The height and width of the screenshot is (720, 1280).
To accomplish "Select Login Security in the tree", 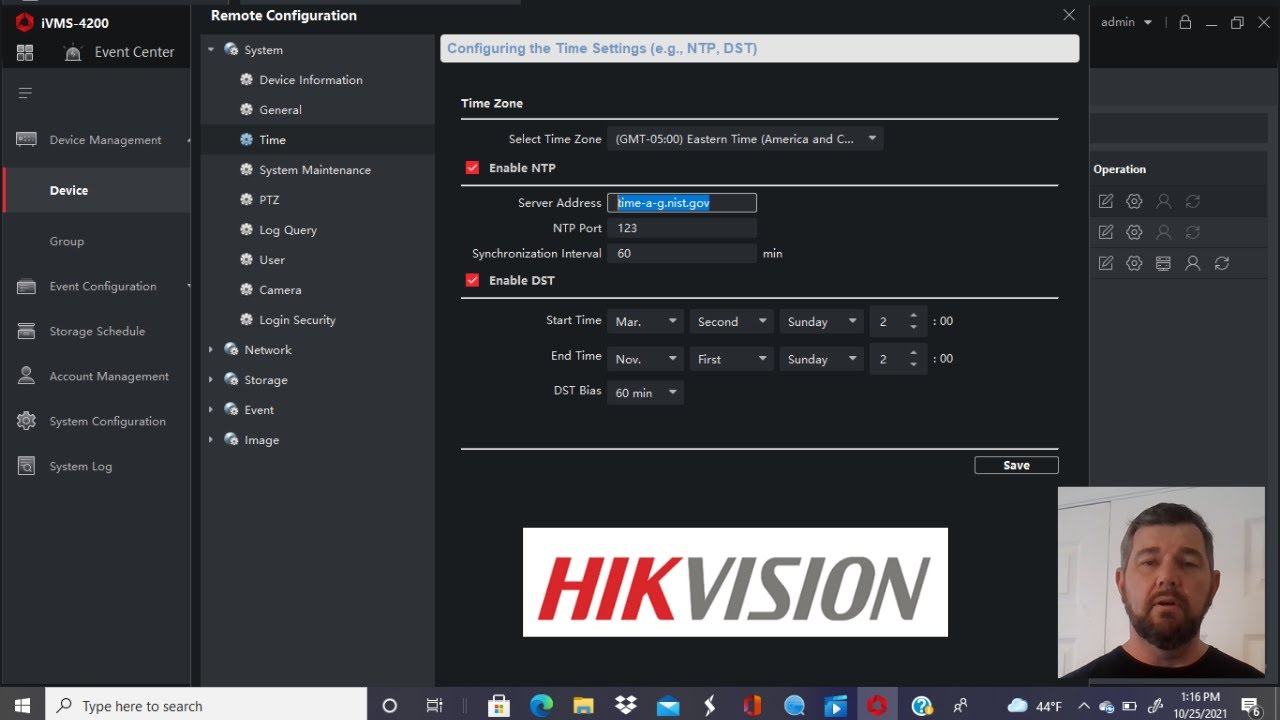I will pyautogui.click(x=297, y=320).
